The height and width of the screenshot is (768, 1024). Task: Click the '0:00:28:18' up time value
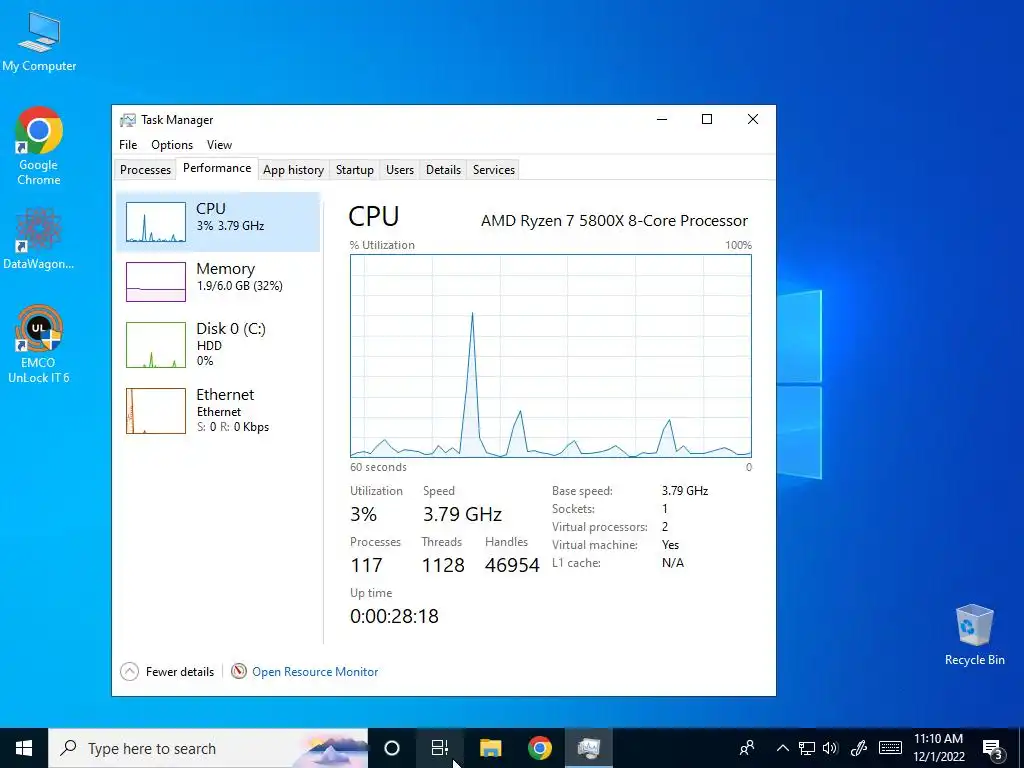pyautogui.click(x=394, y=616)
